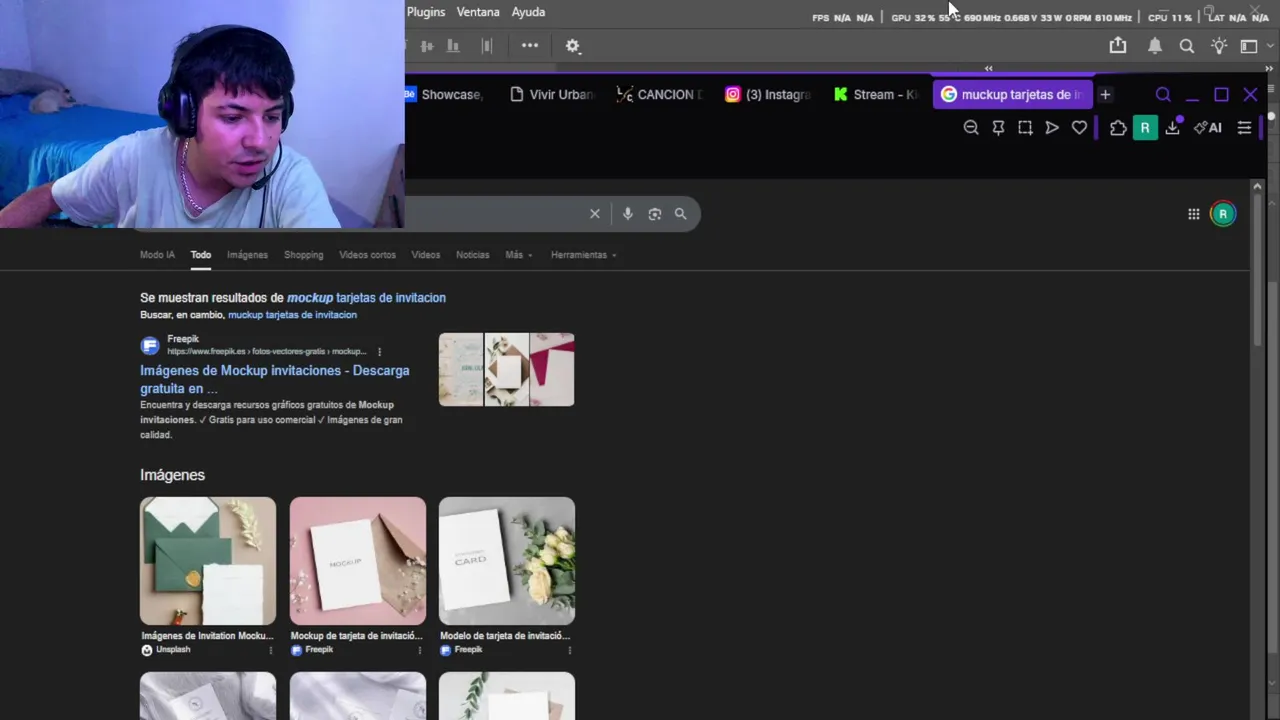Click the Google search input field

[495, 214]
